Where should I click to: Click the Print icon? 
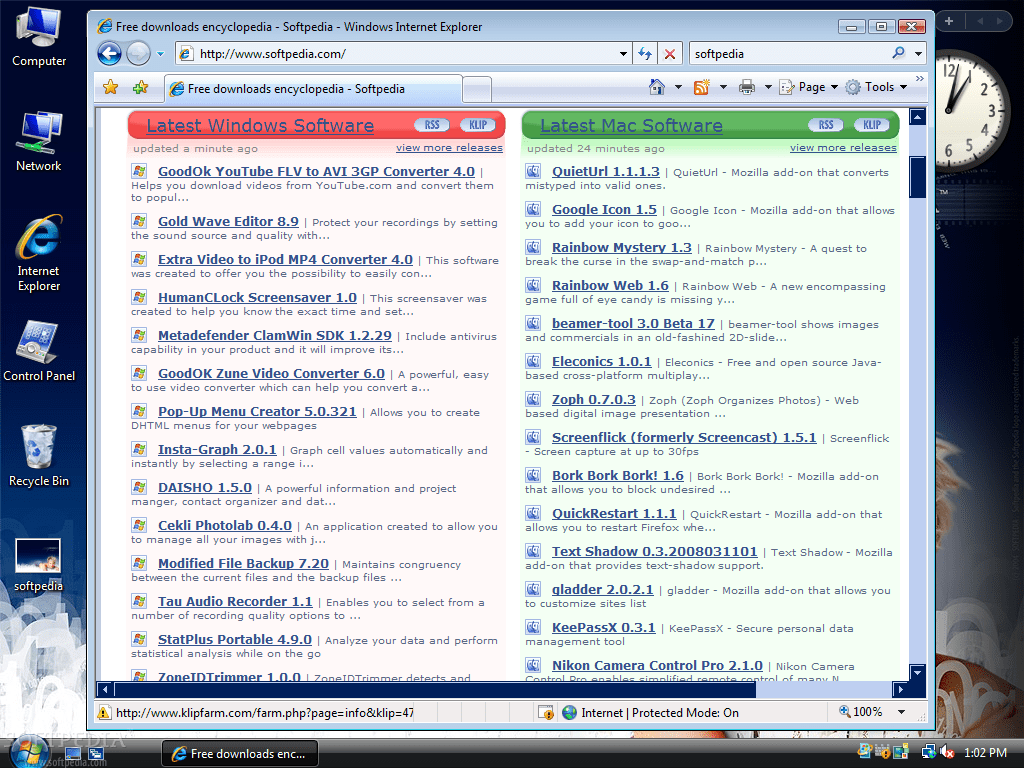click(x=747, y=87)
